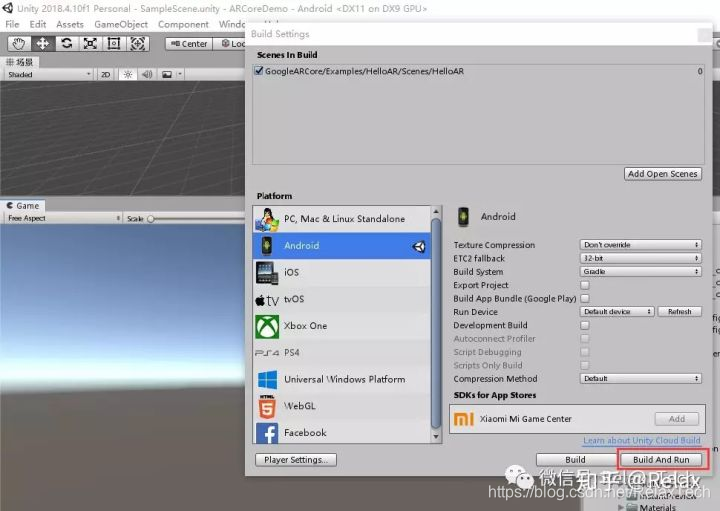Switch to the Game tab
Screen dimensions: 720x511
click(x=23, y=206)
